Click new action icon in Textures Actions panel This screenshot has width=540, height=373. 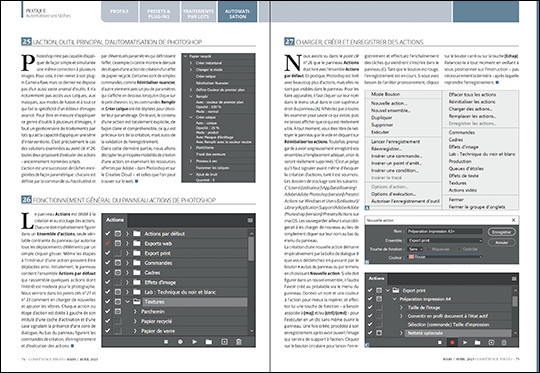click(x=224, y=342)
